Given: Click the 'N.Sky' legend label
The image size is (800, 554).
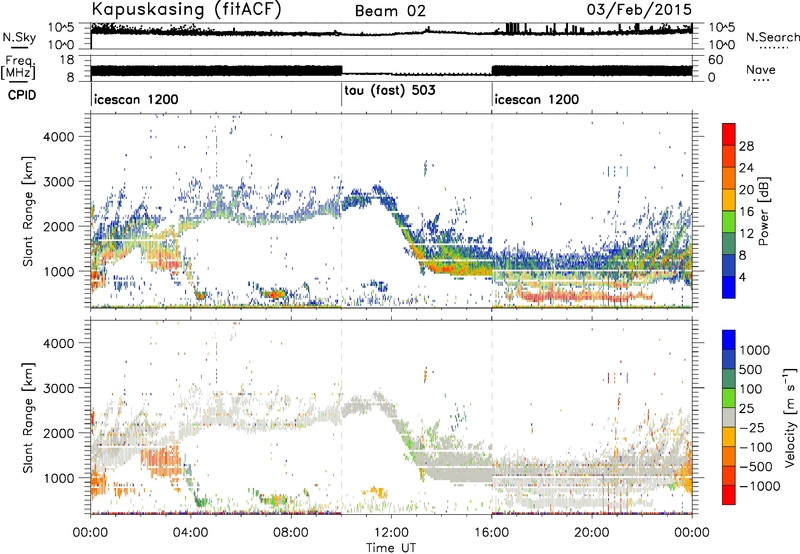Looking at the screenshot, I should coord(19,37).
